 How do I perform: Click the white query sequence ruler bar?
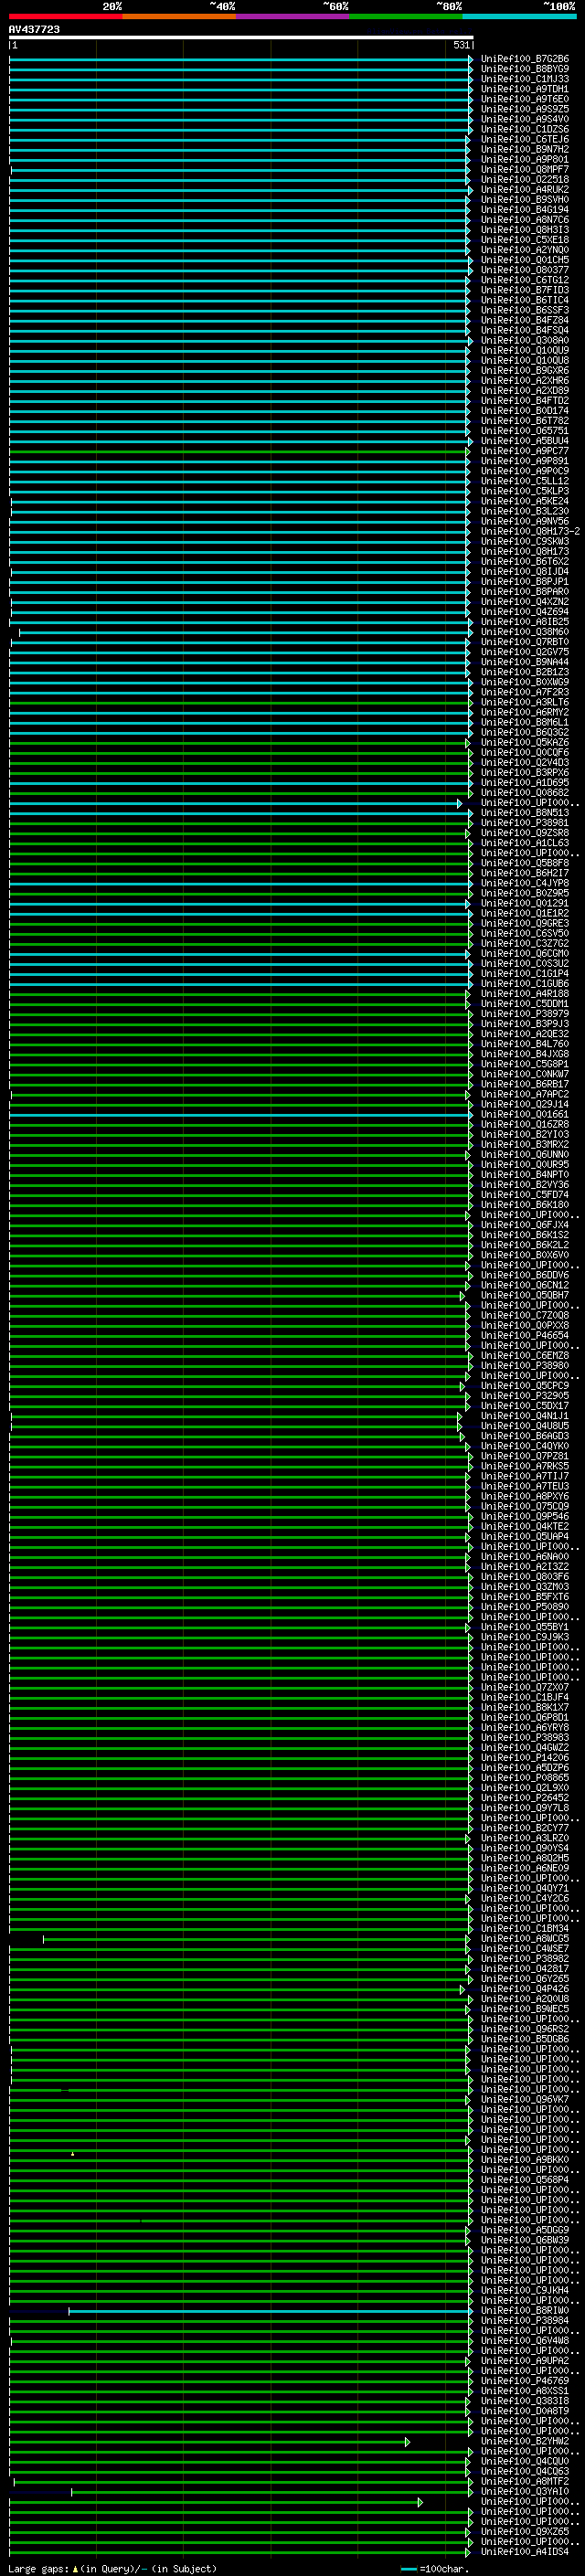[241, 37]
